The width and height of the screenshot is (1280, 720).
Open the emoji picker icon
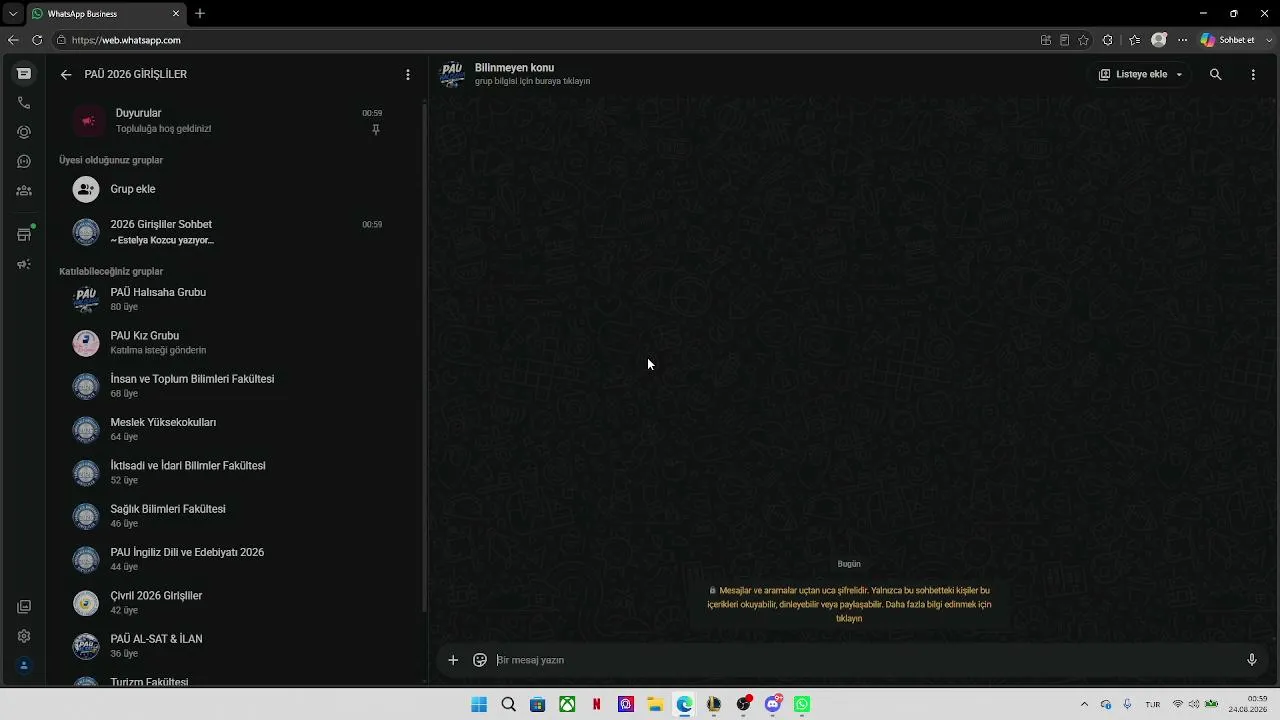(480, 660)
